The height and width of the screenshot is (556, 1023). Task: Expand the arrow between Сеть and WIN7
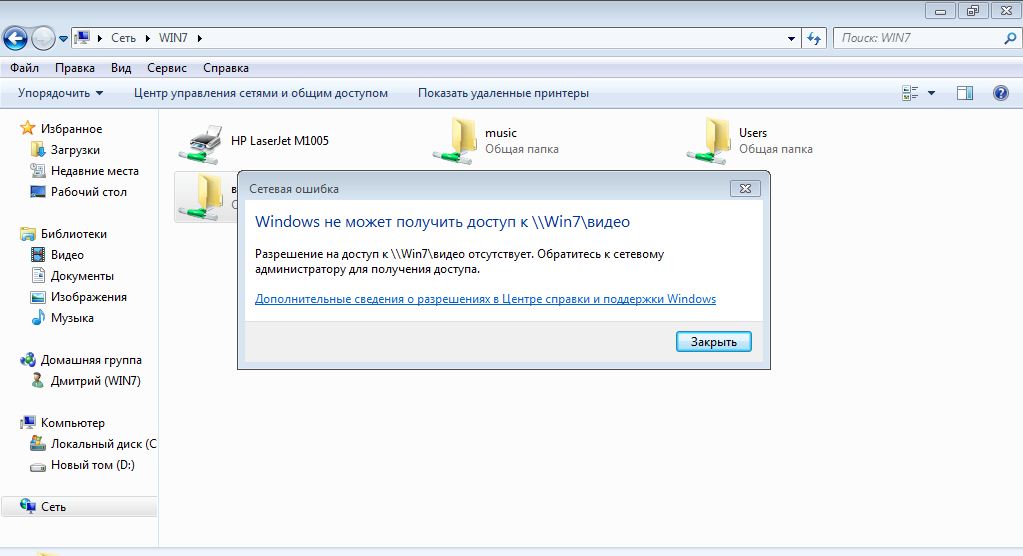click(x=148, y=39)
